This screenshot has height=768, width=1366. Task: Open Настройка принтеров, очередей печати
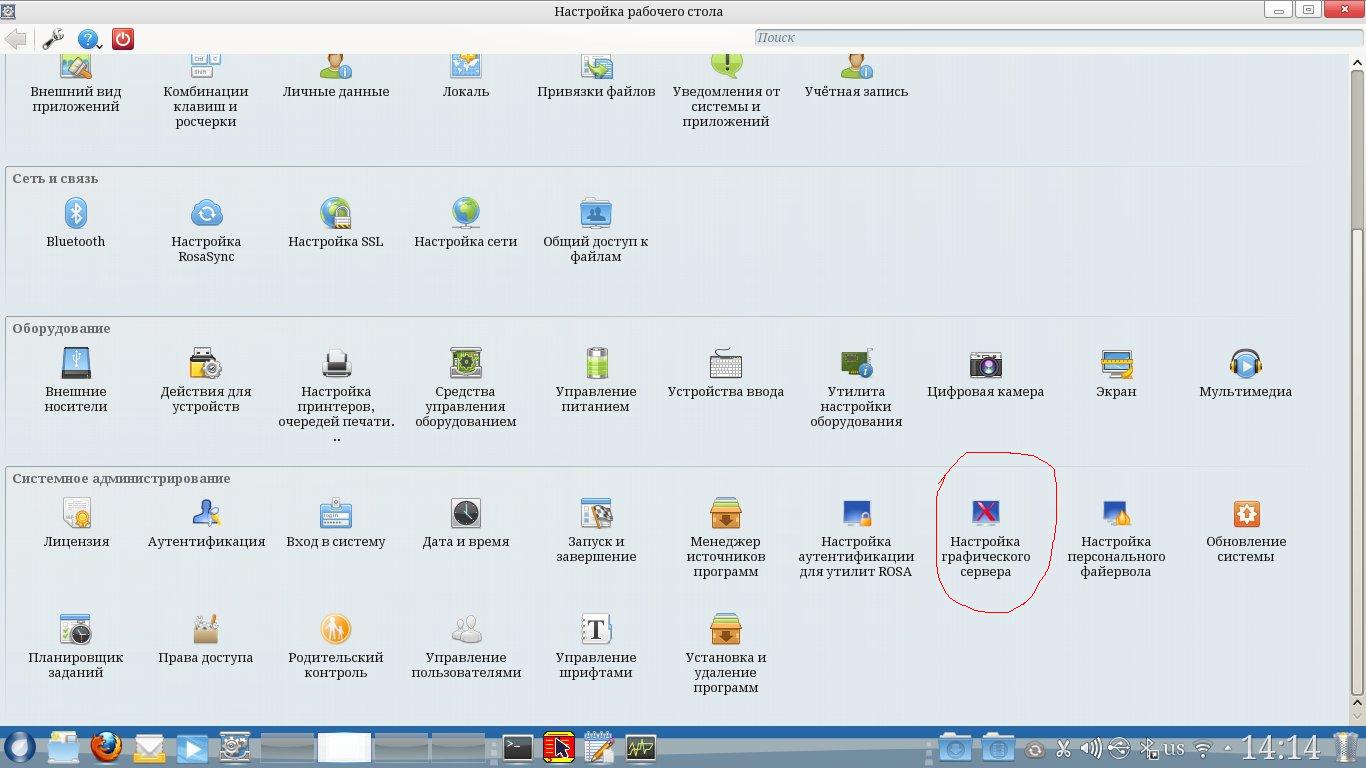click(x=336, y=395)
